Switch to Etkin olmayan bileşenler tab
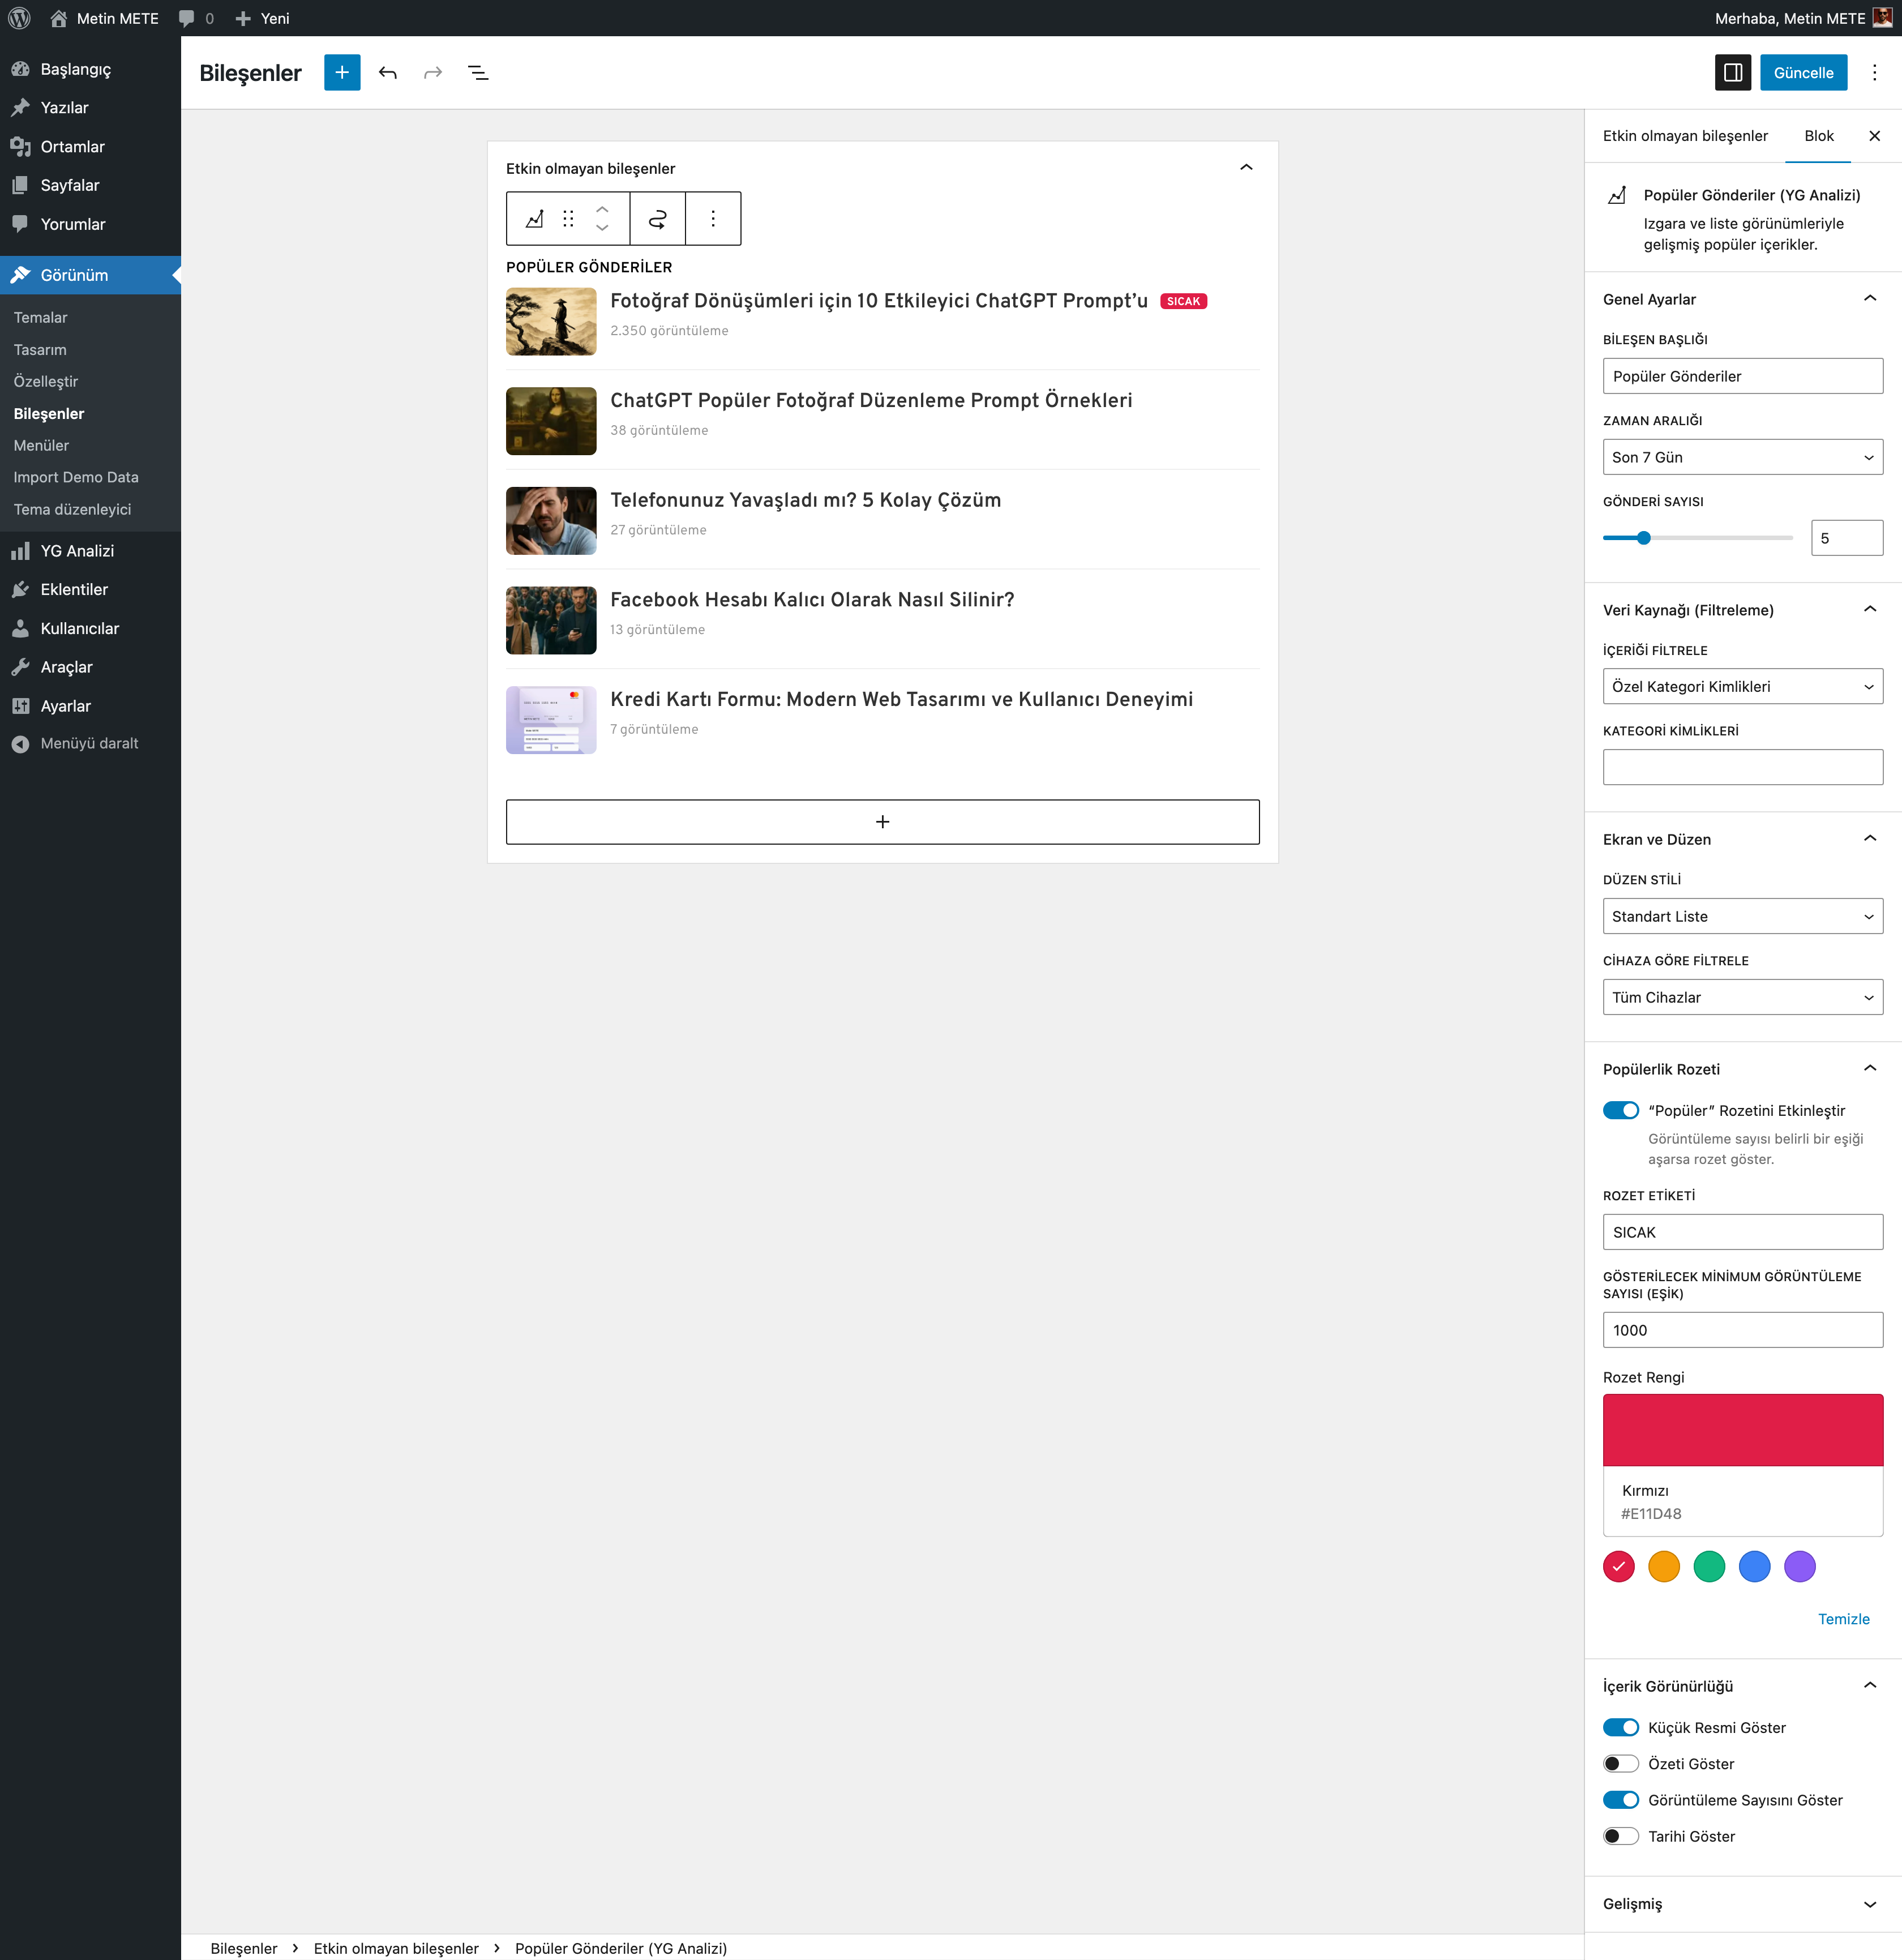This screenshot has height=1960, width=1902. [x=1685, y=136]
